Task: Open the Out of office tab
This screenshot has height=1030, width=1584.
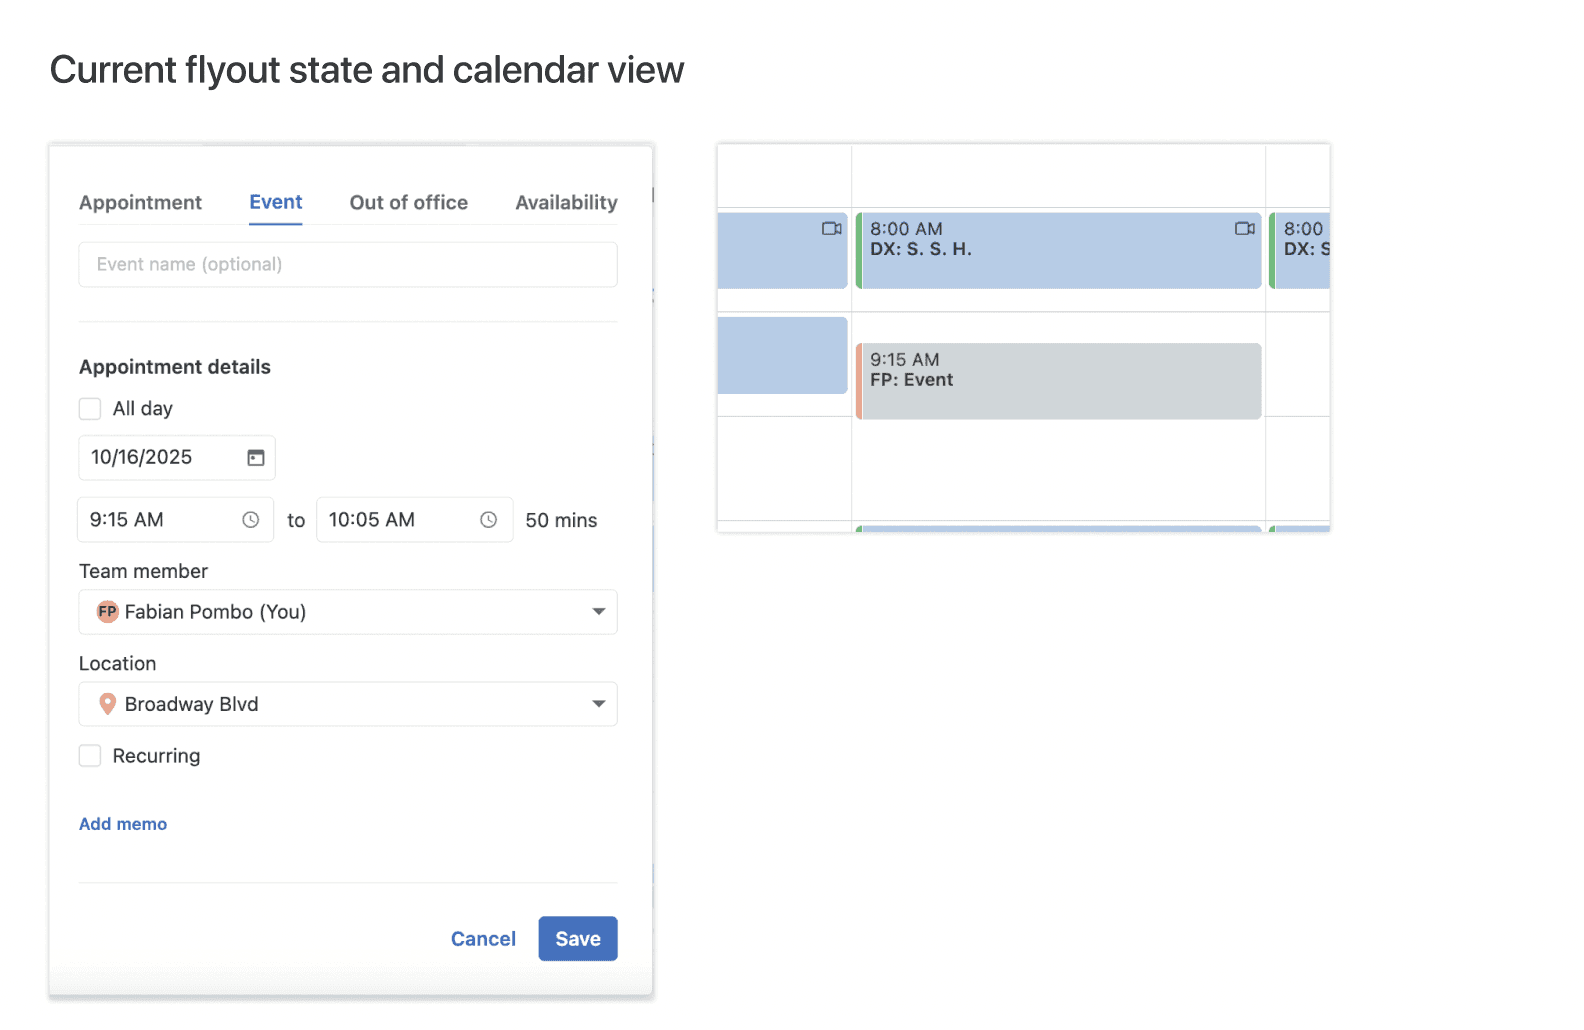Action: tap(409, 203)
